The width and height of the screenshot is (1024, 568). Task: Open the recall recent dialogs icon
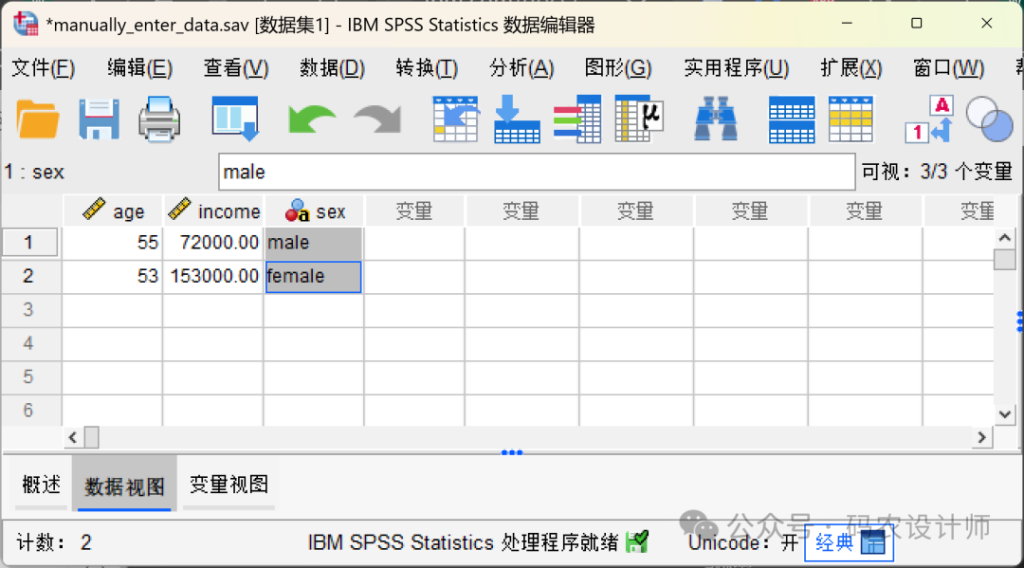235,119
